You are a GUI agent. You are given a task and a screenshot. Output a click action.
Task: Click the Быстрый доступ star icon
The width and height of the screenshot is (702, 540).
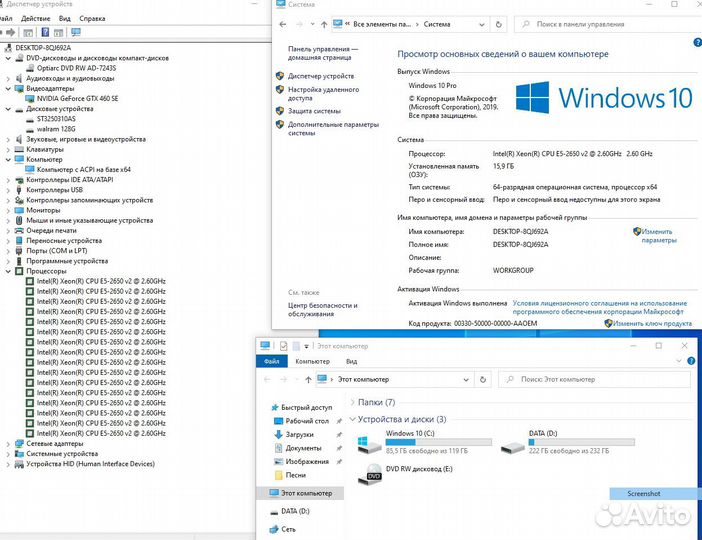pos(275,407)
